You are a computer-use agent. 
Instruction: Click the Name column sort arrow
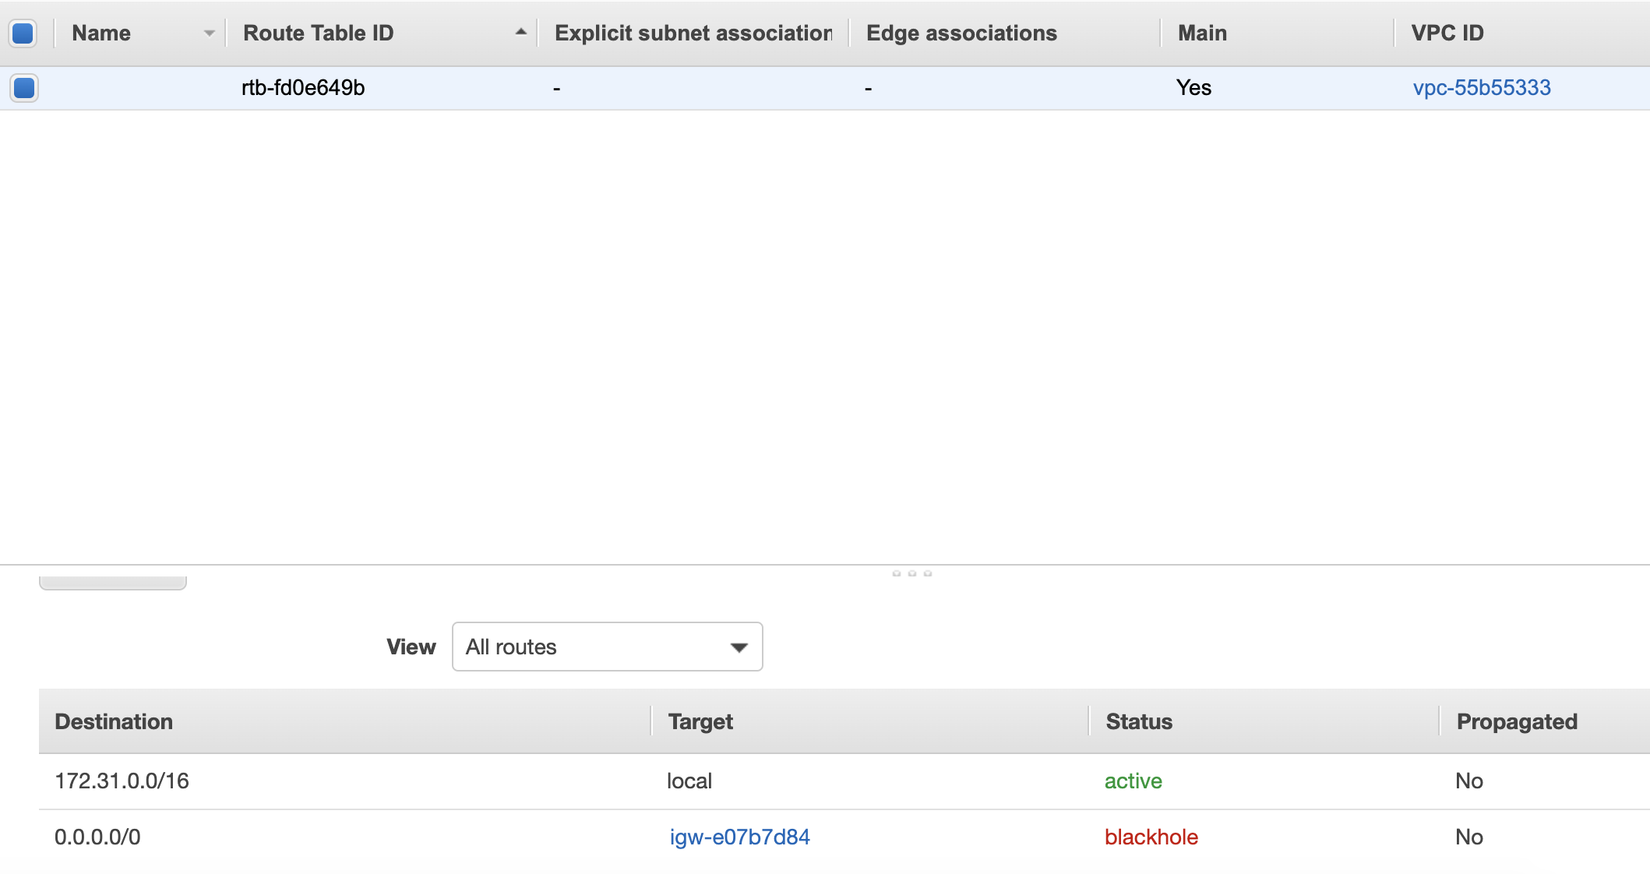[x=209, y=33]
